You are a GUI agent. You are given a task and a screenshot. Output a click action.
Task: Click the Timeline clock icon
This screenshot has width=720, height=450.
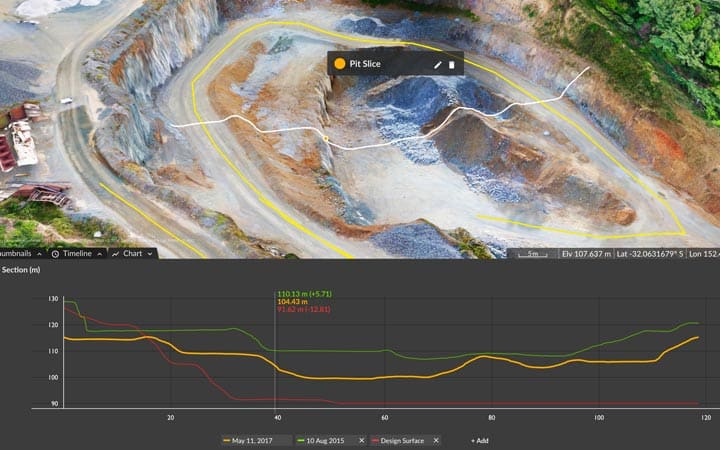click(55, 254)
